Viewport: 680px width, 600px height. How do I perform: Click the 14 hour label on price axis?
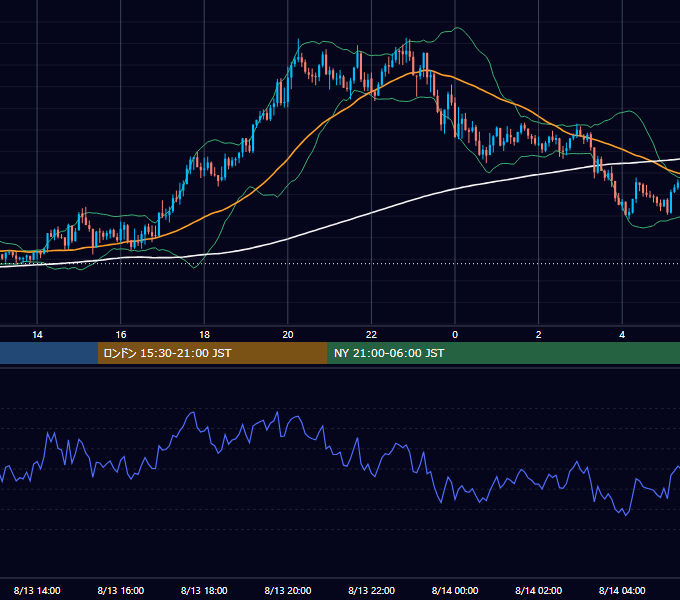point(37,335)
